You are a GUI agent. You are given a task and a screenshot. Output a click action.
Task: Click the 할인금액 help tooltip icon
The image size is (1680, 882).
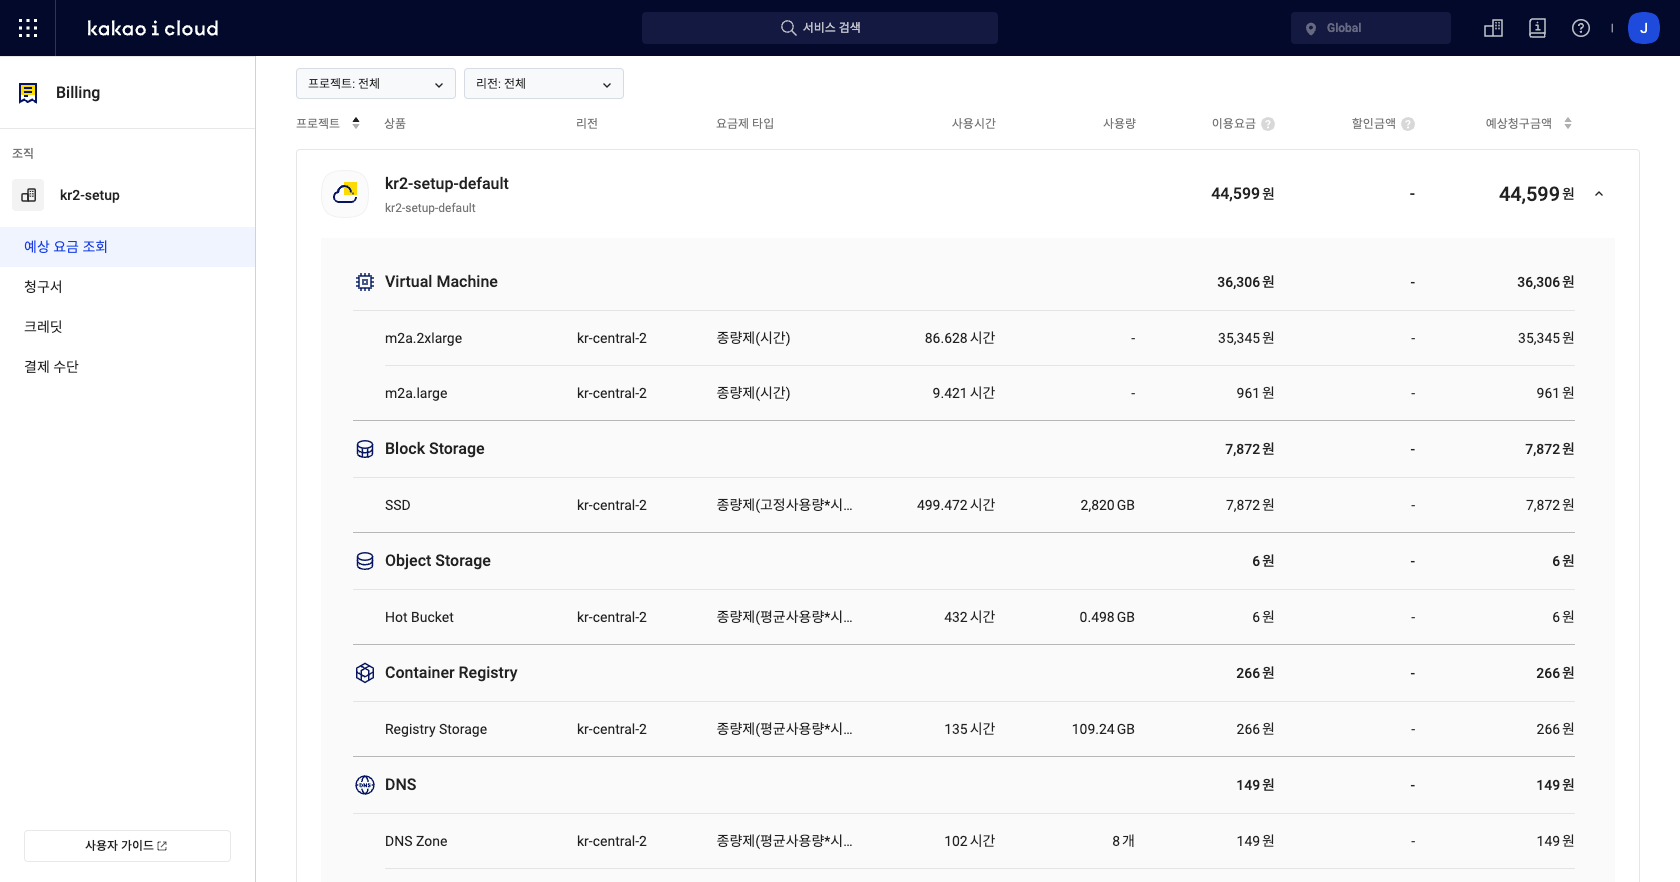(x=1408, y=124)
